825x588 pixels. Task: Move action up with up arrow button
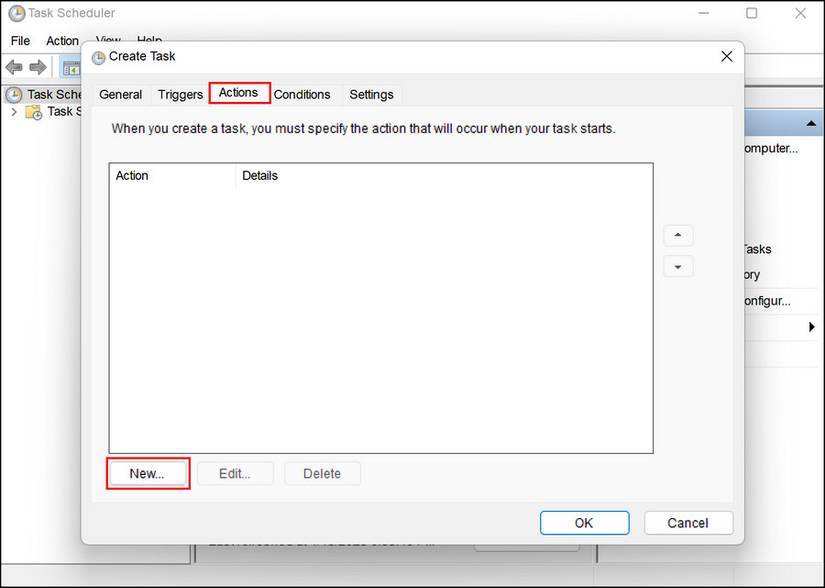click(x=678, y=235)
